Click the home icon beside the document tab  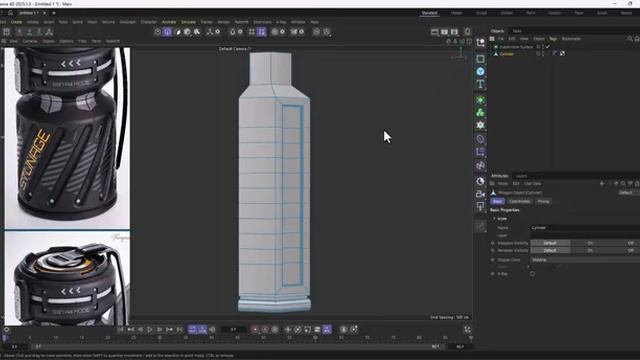tap(11, 13)
